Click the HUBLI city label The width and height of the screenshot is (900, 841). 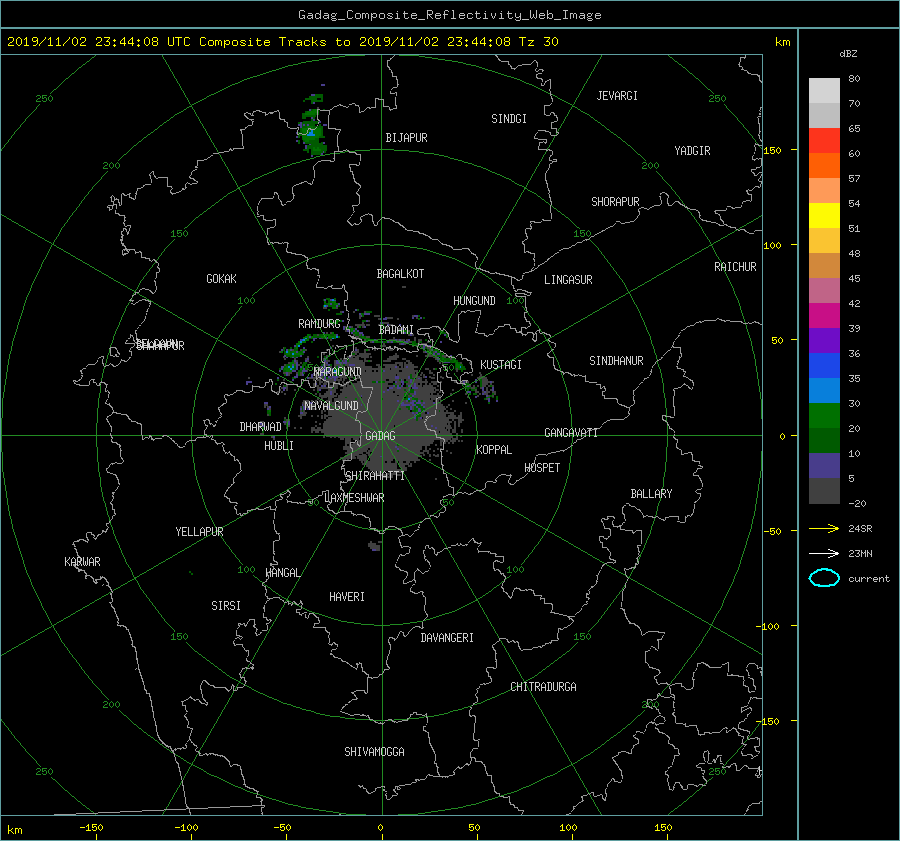[x=278, y=446]
